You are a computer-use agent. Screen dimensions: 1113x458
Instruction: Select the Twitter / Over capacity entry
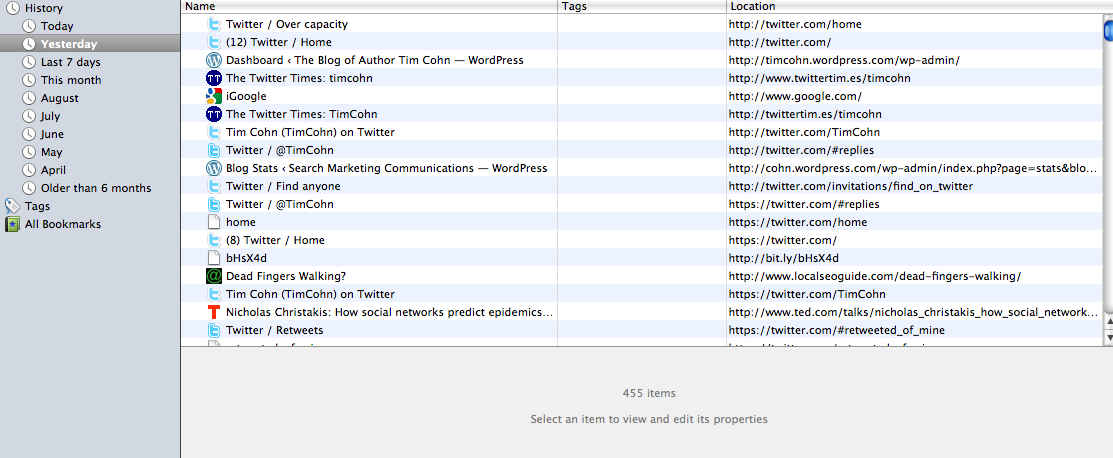287,24
